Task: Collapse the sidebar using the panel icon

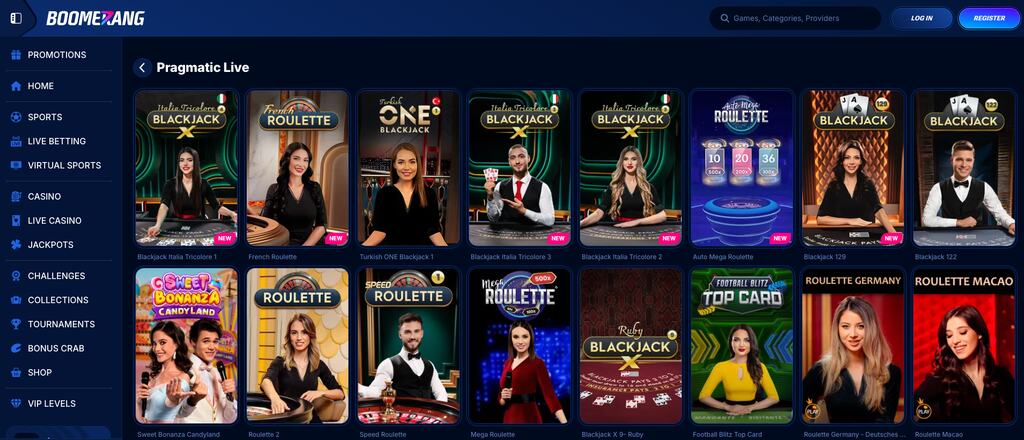Action: [16, 18]
